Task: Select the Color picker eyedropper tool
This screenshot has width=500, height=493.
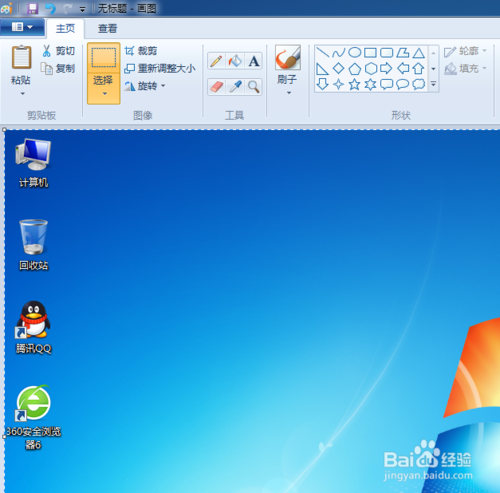Action: pyautogui.click(x=235, y=87)
